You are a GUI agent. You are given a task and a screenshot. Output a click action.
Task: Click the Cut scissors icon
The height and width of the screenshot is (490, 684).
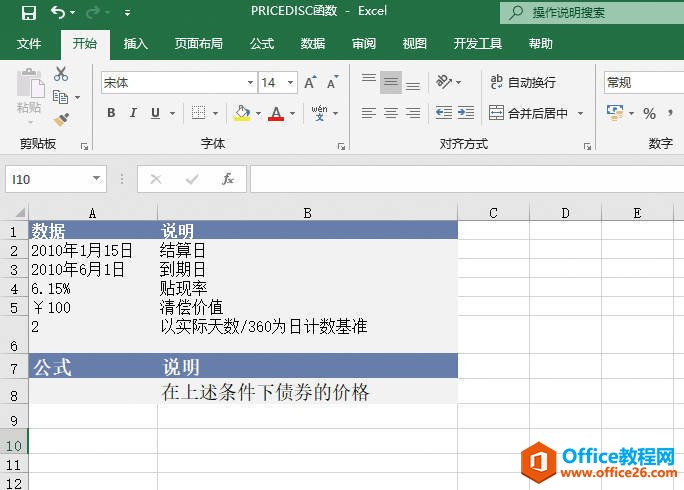pyautogui.click(x=61, y=74)
